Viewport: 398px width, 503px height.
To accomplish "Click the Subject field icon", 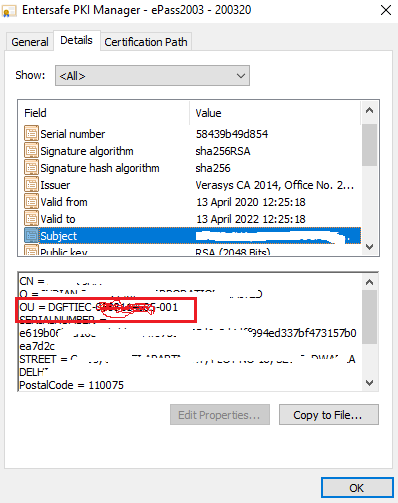I will click(x=31, y=236).
